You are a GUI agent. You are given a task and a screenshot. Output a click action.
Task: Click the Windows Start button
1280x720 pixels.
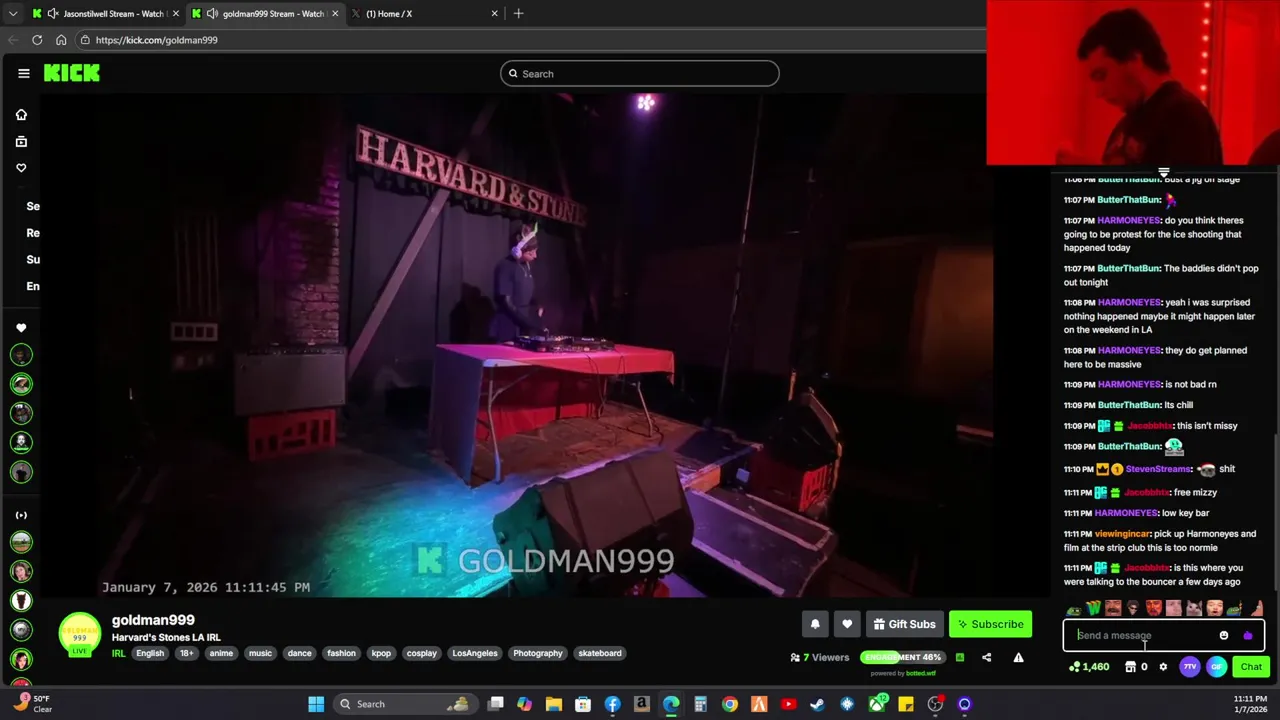click(x=316, y=704)
